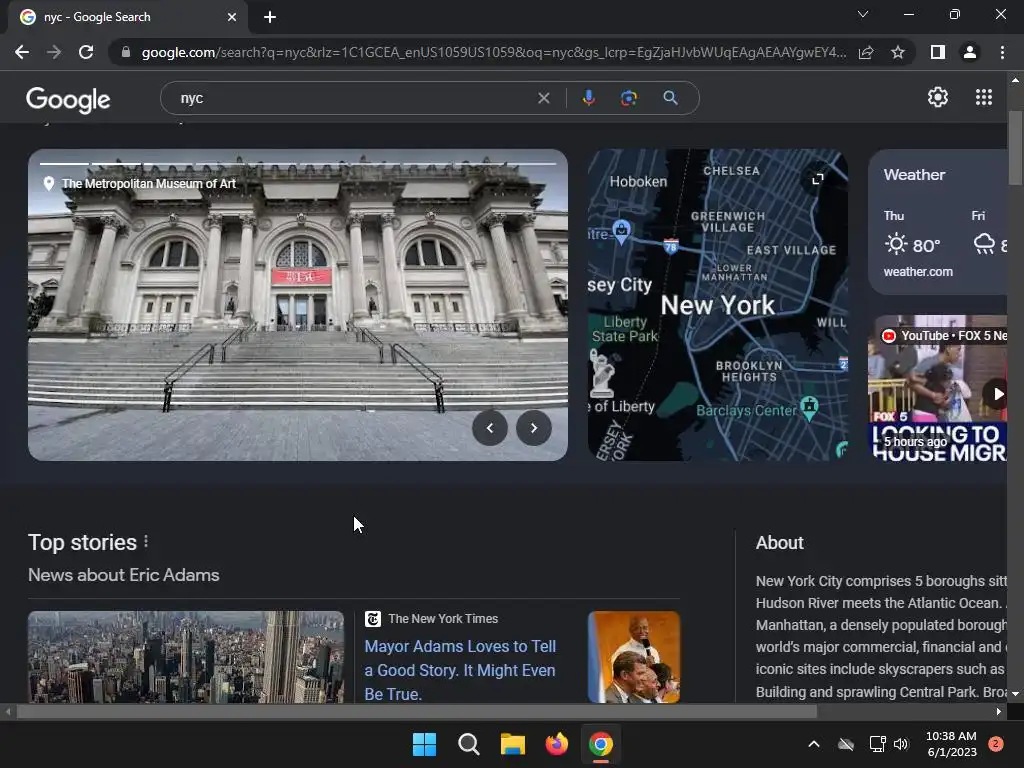The image size is (1024, 768).
Task: Show the previous carousel photo
Action: (490, 428)
